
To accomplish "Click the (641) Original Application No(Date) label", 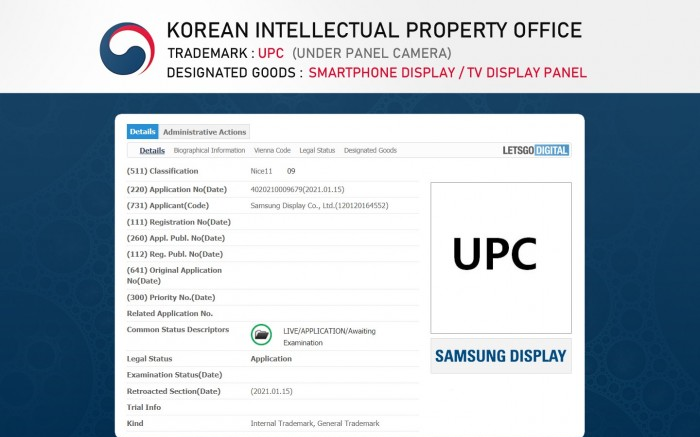I will (174, 275).
